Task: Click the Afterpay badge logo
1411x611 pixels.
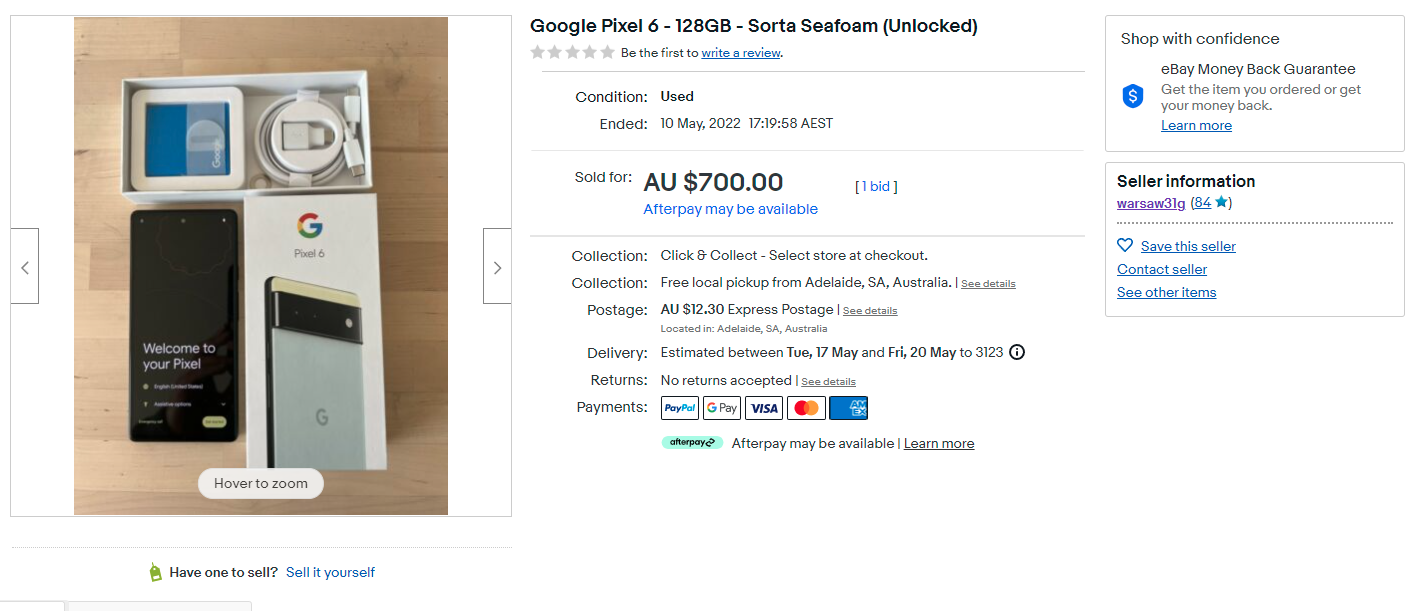Action: [692, 442]
